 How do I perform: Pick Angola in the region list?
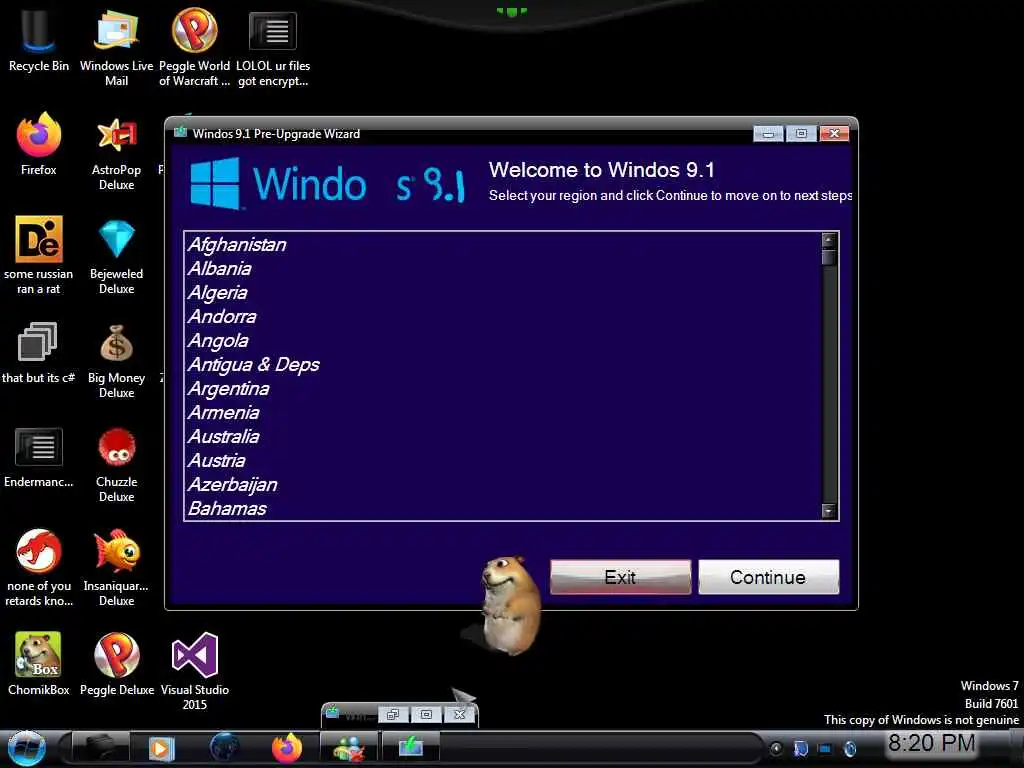click(x=502, y=341)
